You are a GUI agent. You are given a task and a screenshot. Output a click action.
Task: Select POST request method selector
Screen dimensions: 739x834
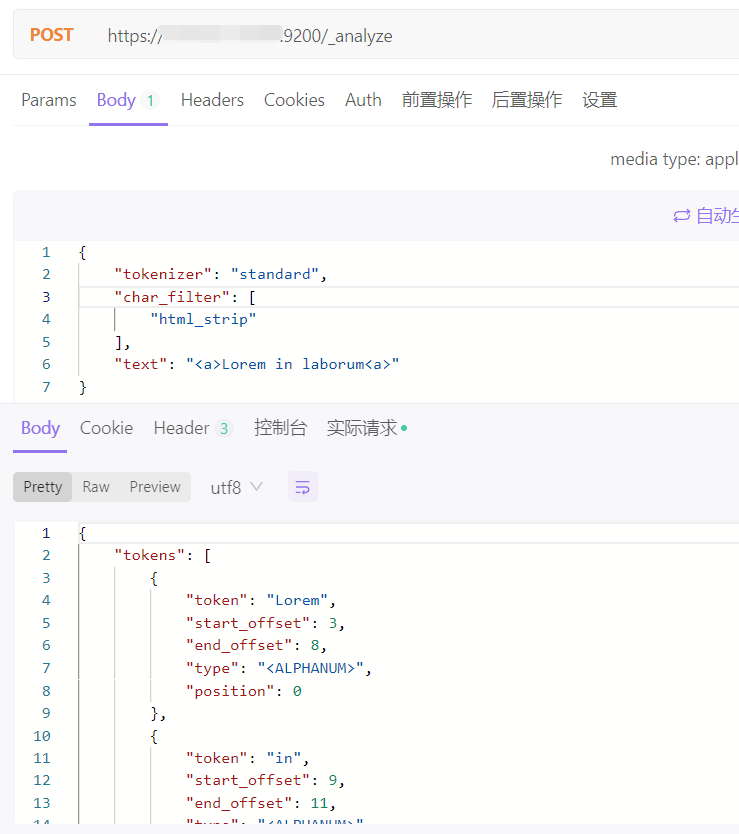click(51, 35)
